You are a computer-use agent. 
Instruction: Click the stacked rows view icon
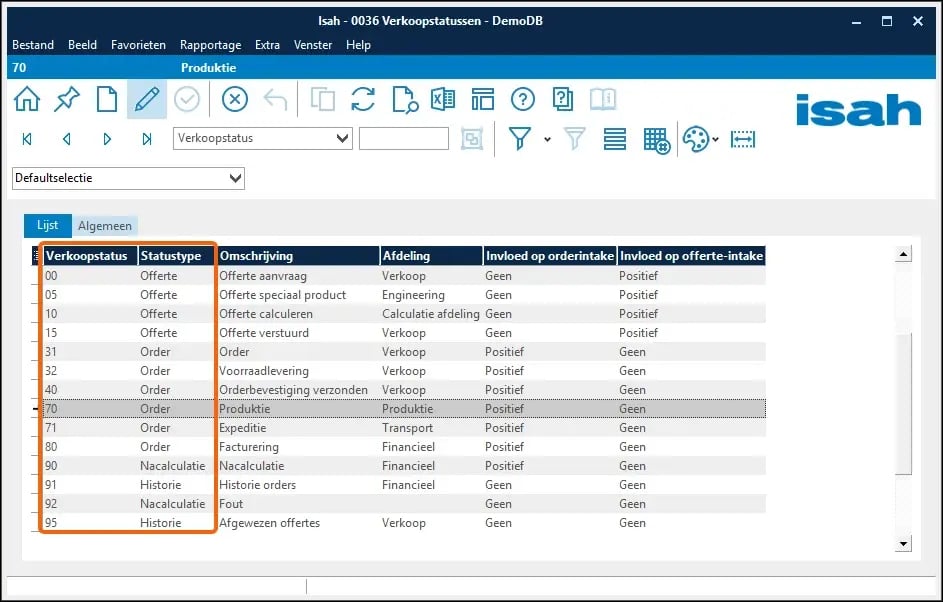point(614,139)
